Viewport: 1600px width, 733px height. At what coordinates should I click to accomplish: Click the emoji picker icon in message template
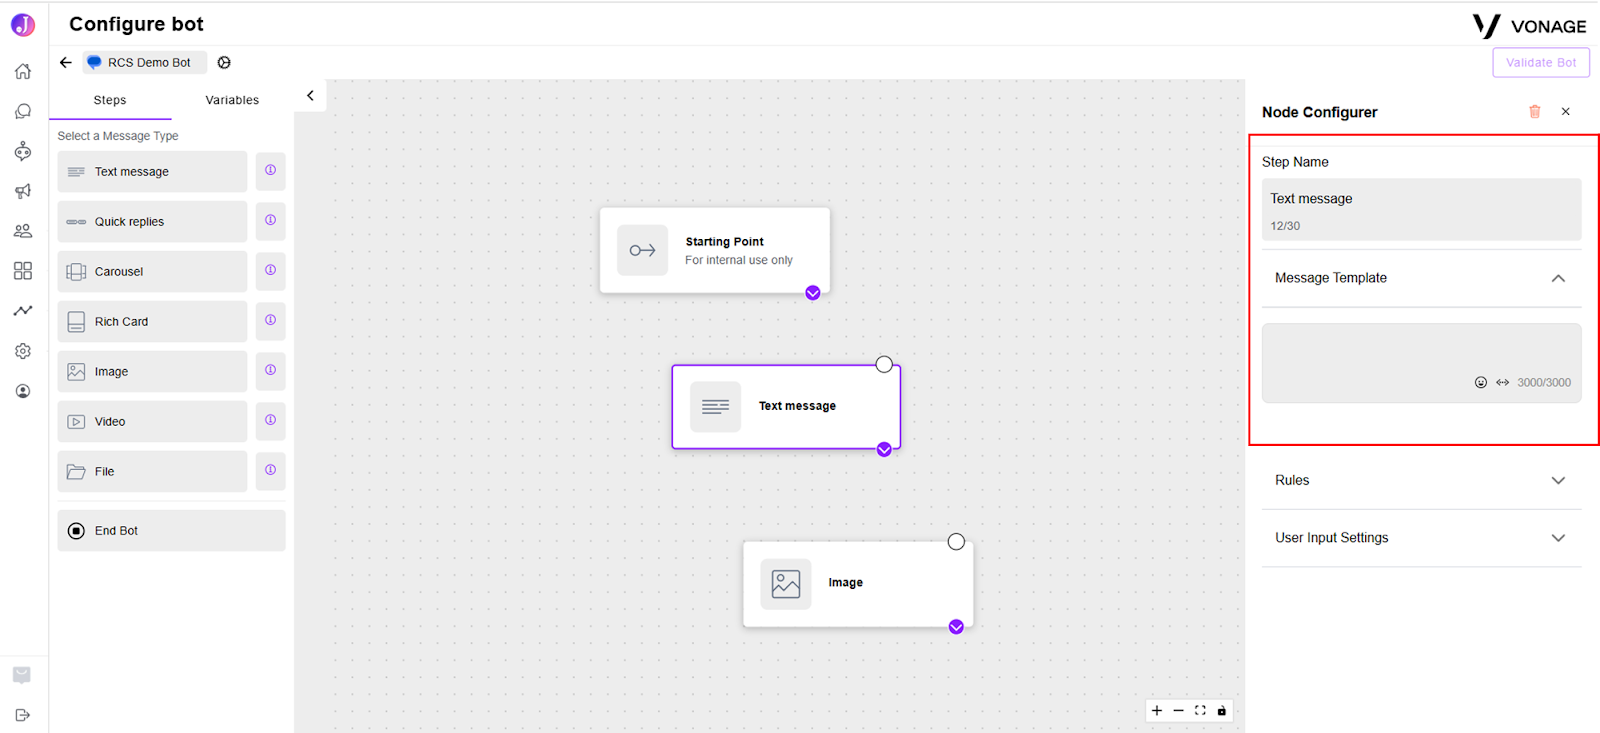1481,382
